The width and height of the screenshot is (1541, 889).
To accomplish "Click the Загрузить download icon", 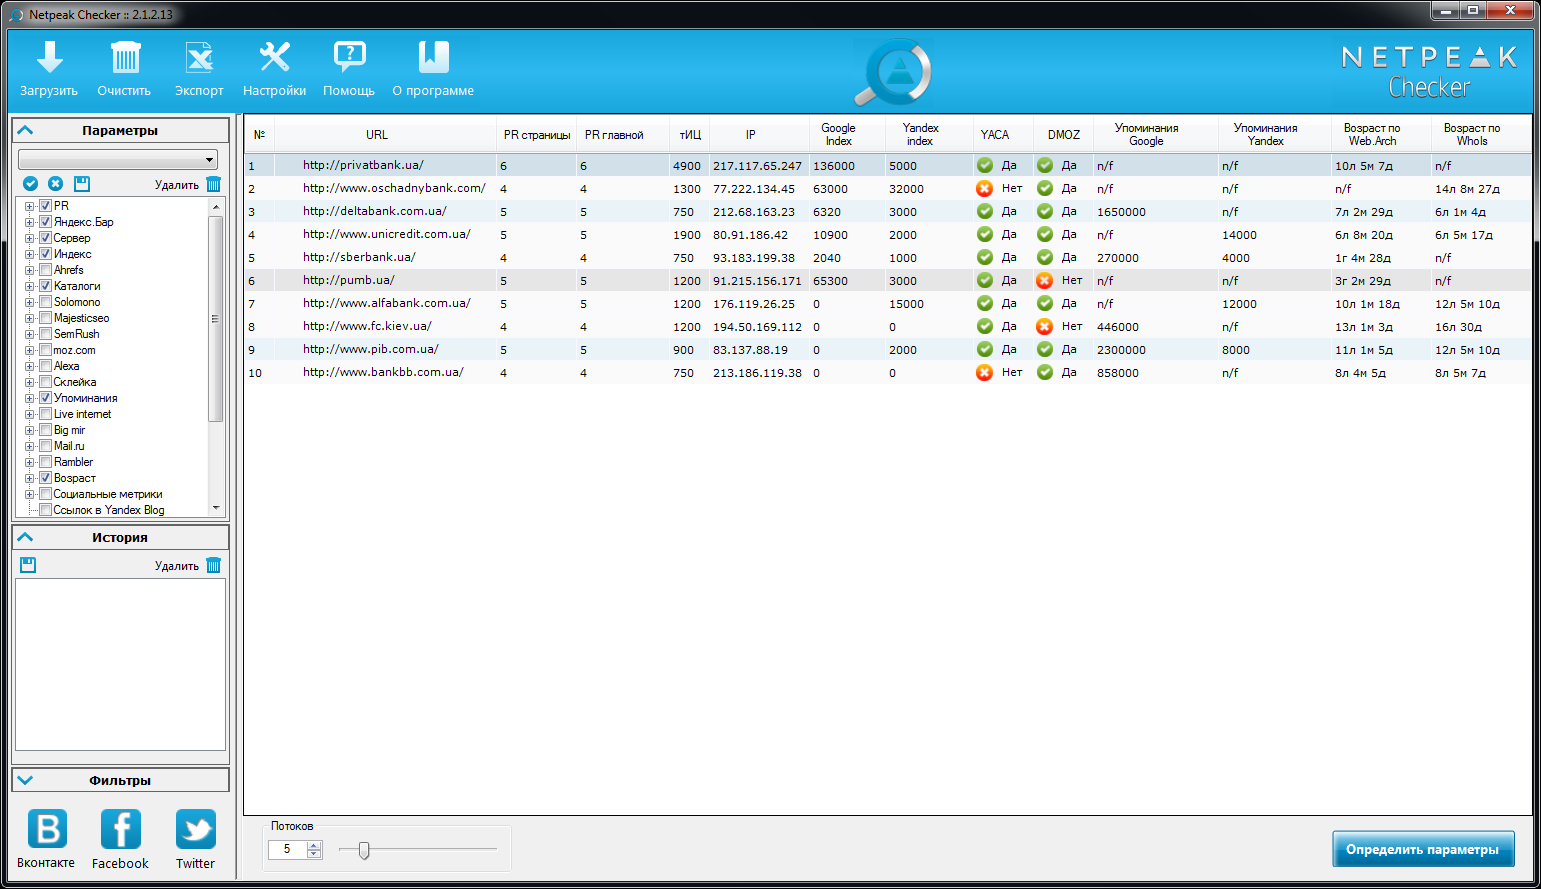I will (48, 57).
